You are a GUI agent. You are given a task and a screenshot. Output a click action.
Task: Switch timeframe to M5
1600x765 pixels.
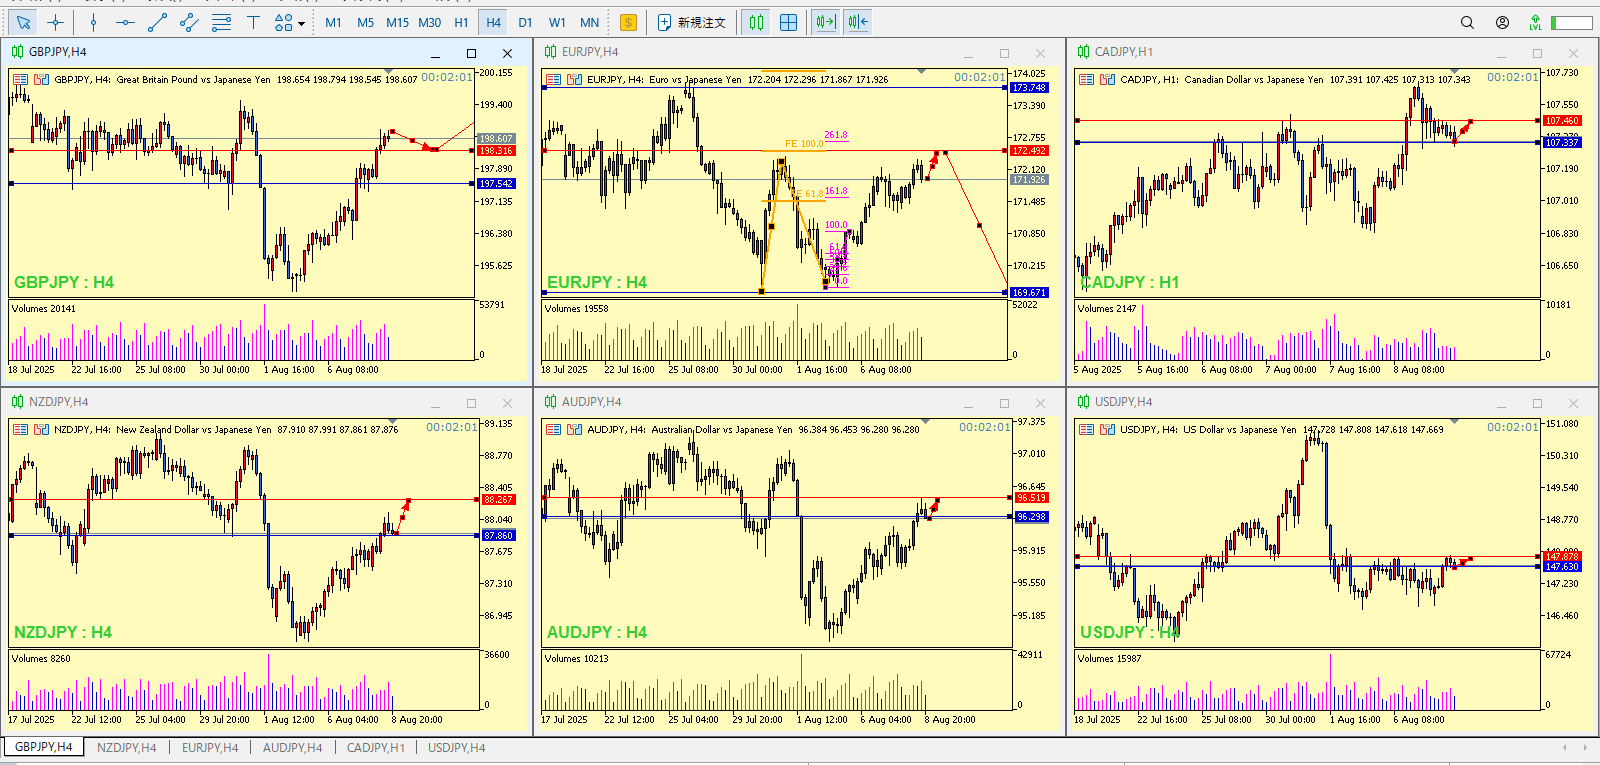coord(366,22)
